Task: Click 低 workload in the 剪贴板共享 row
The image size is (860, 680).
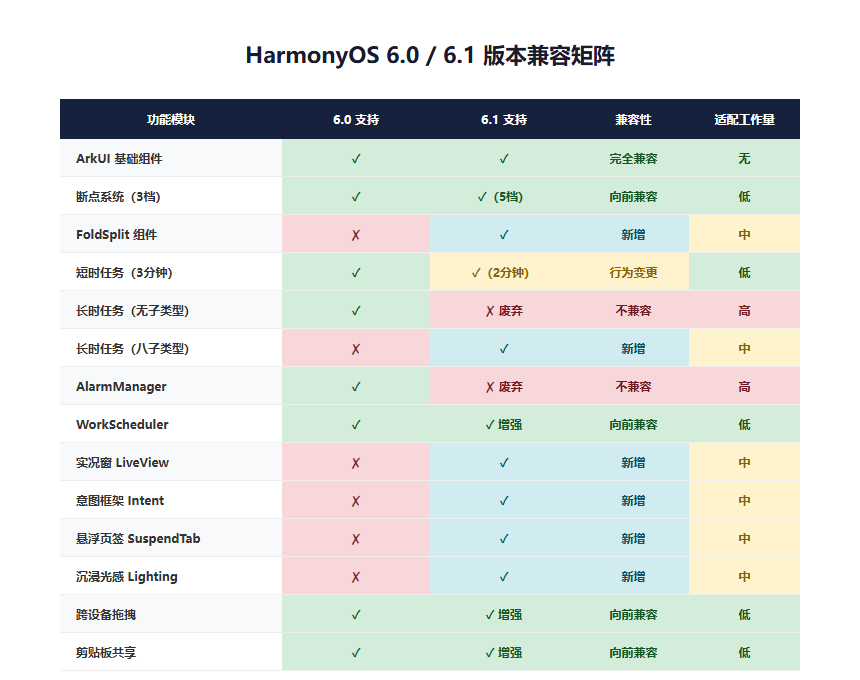Action: pos(744,652)
